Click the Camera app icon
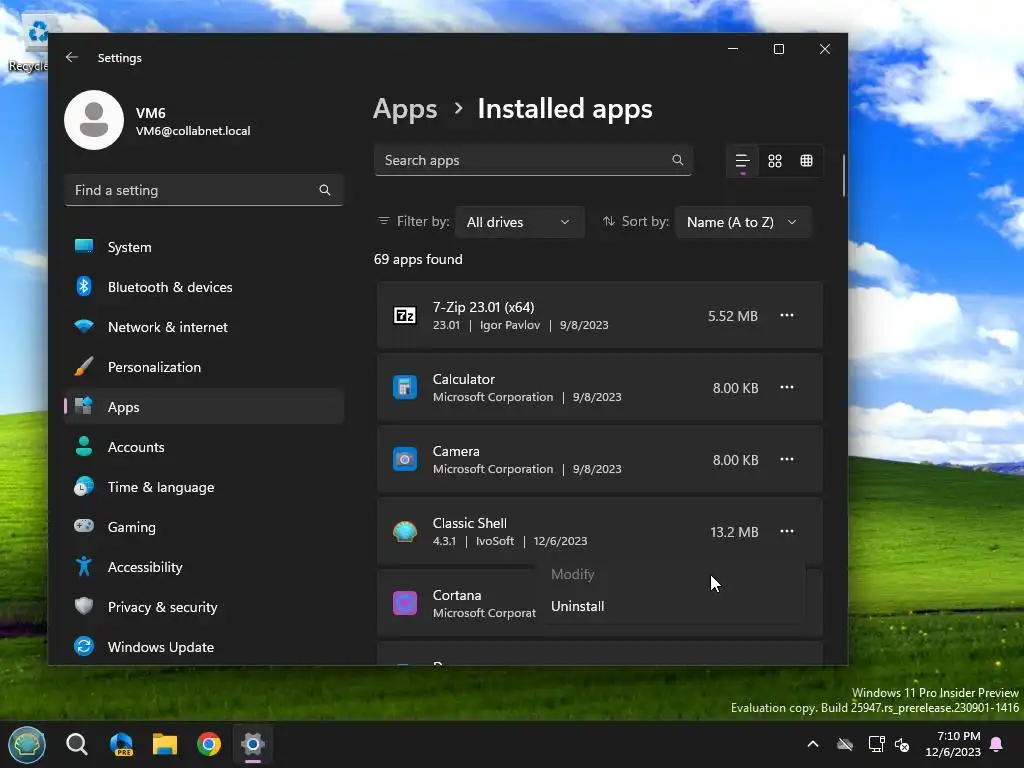This screenshot has height=768, width=1024. [405, 459]
